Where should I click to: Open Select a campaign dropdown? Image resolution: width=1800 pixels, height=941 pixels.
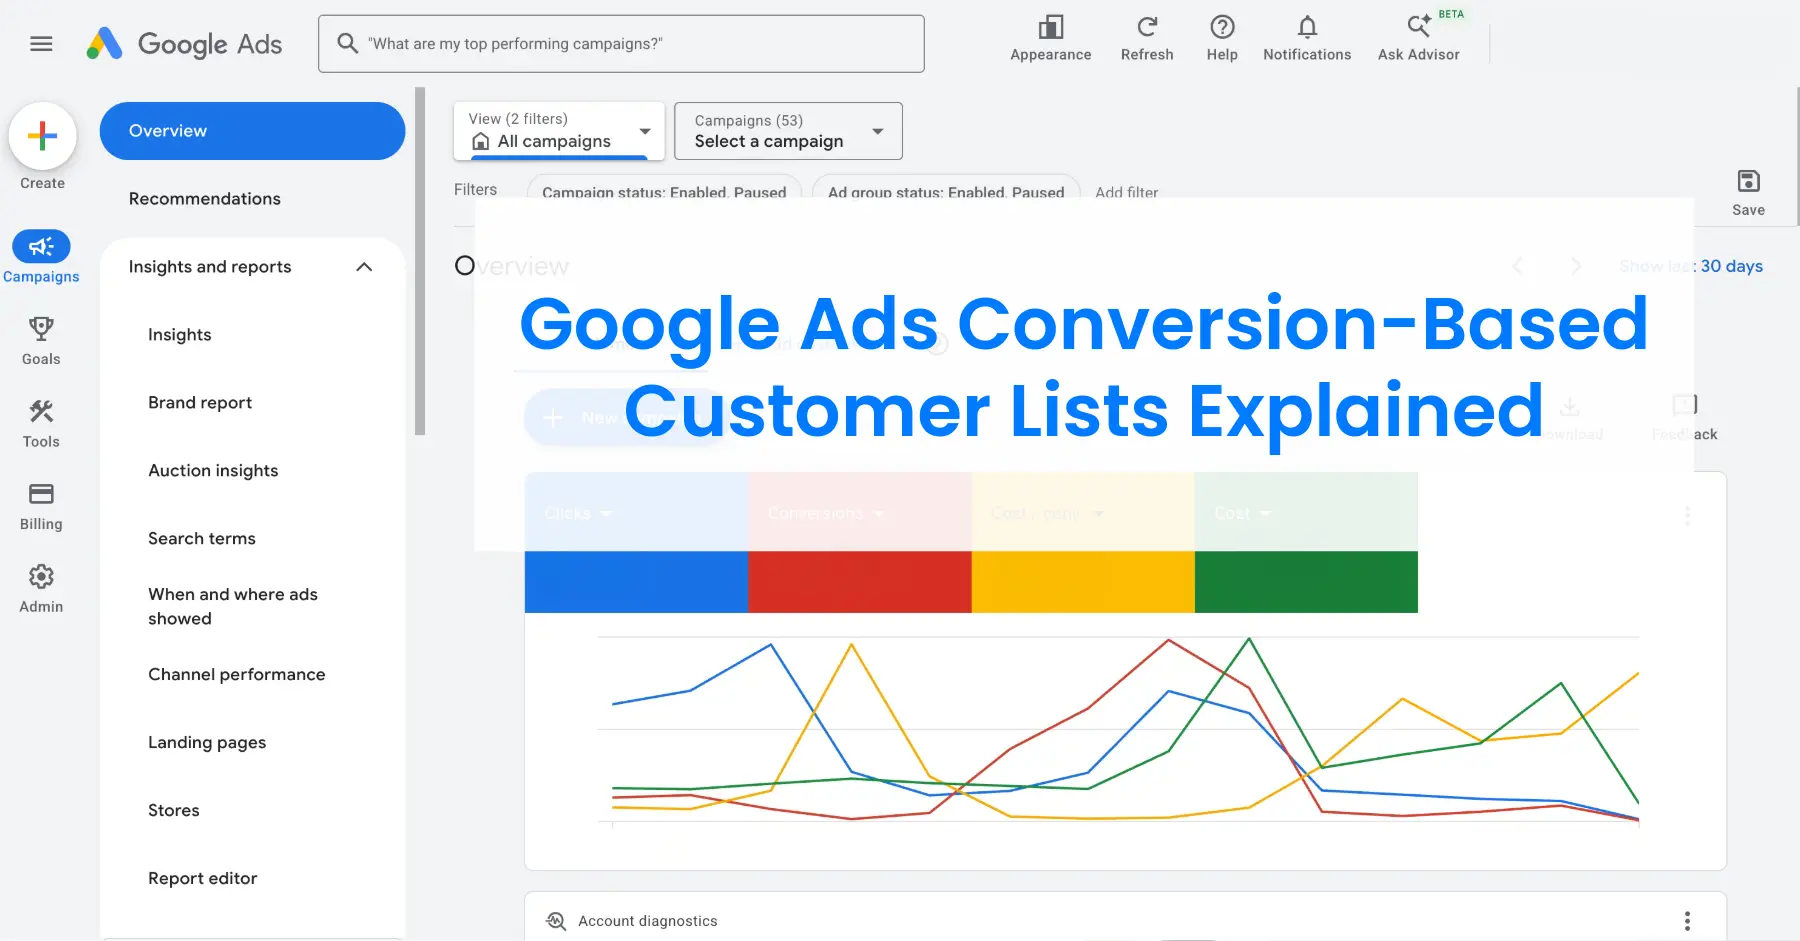point(788,131)
